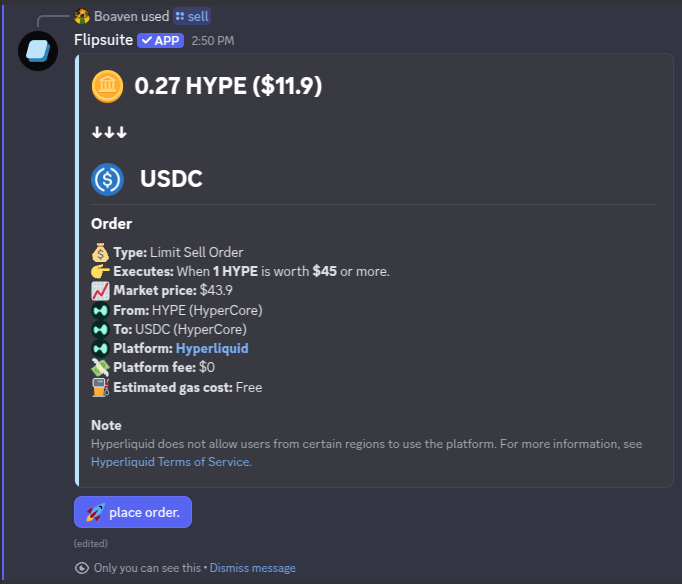Click Boaven's small avatar in the reply line
This screenshot has height=584, width=682.
82,17
